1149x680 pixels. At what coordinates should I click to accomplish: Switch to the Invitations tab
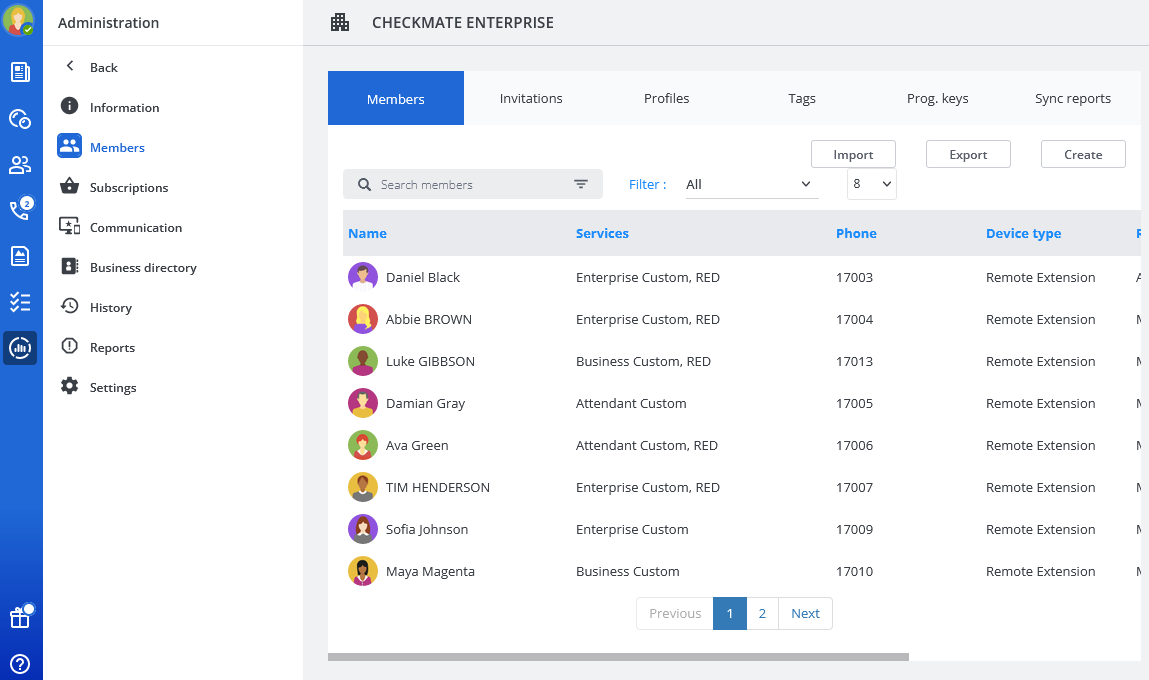pyautogui.click(x=531, y=98)
